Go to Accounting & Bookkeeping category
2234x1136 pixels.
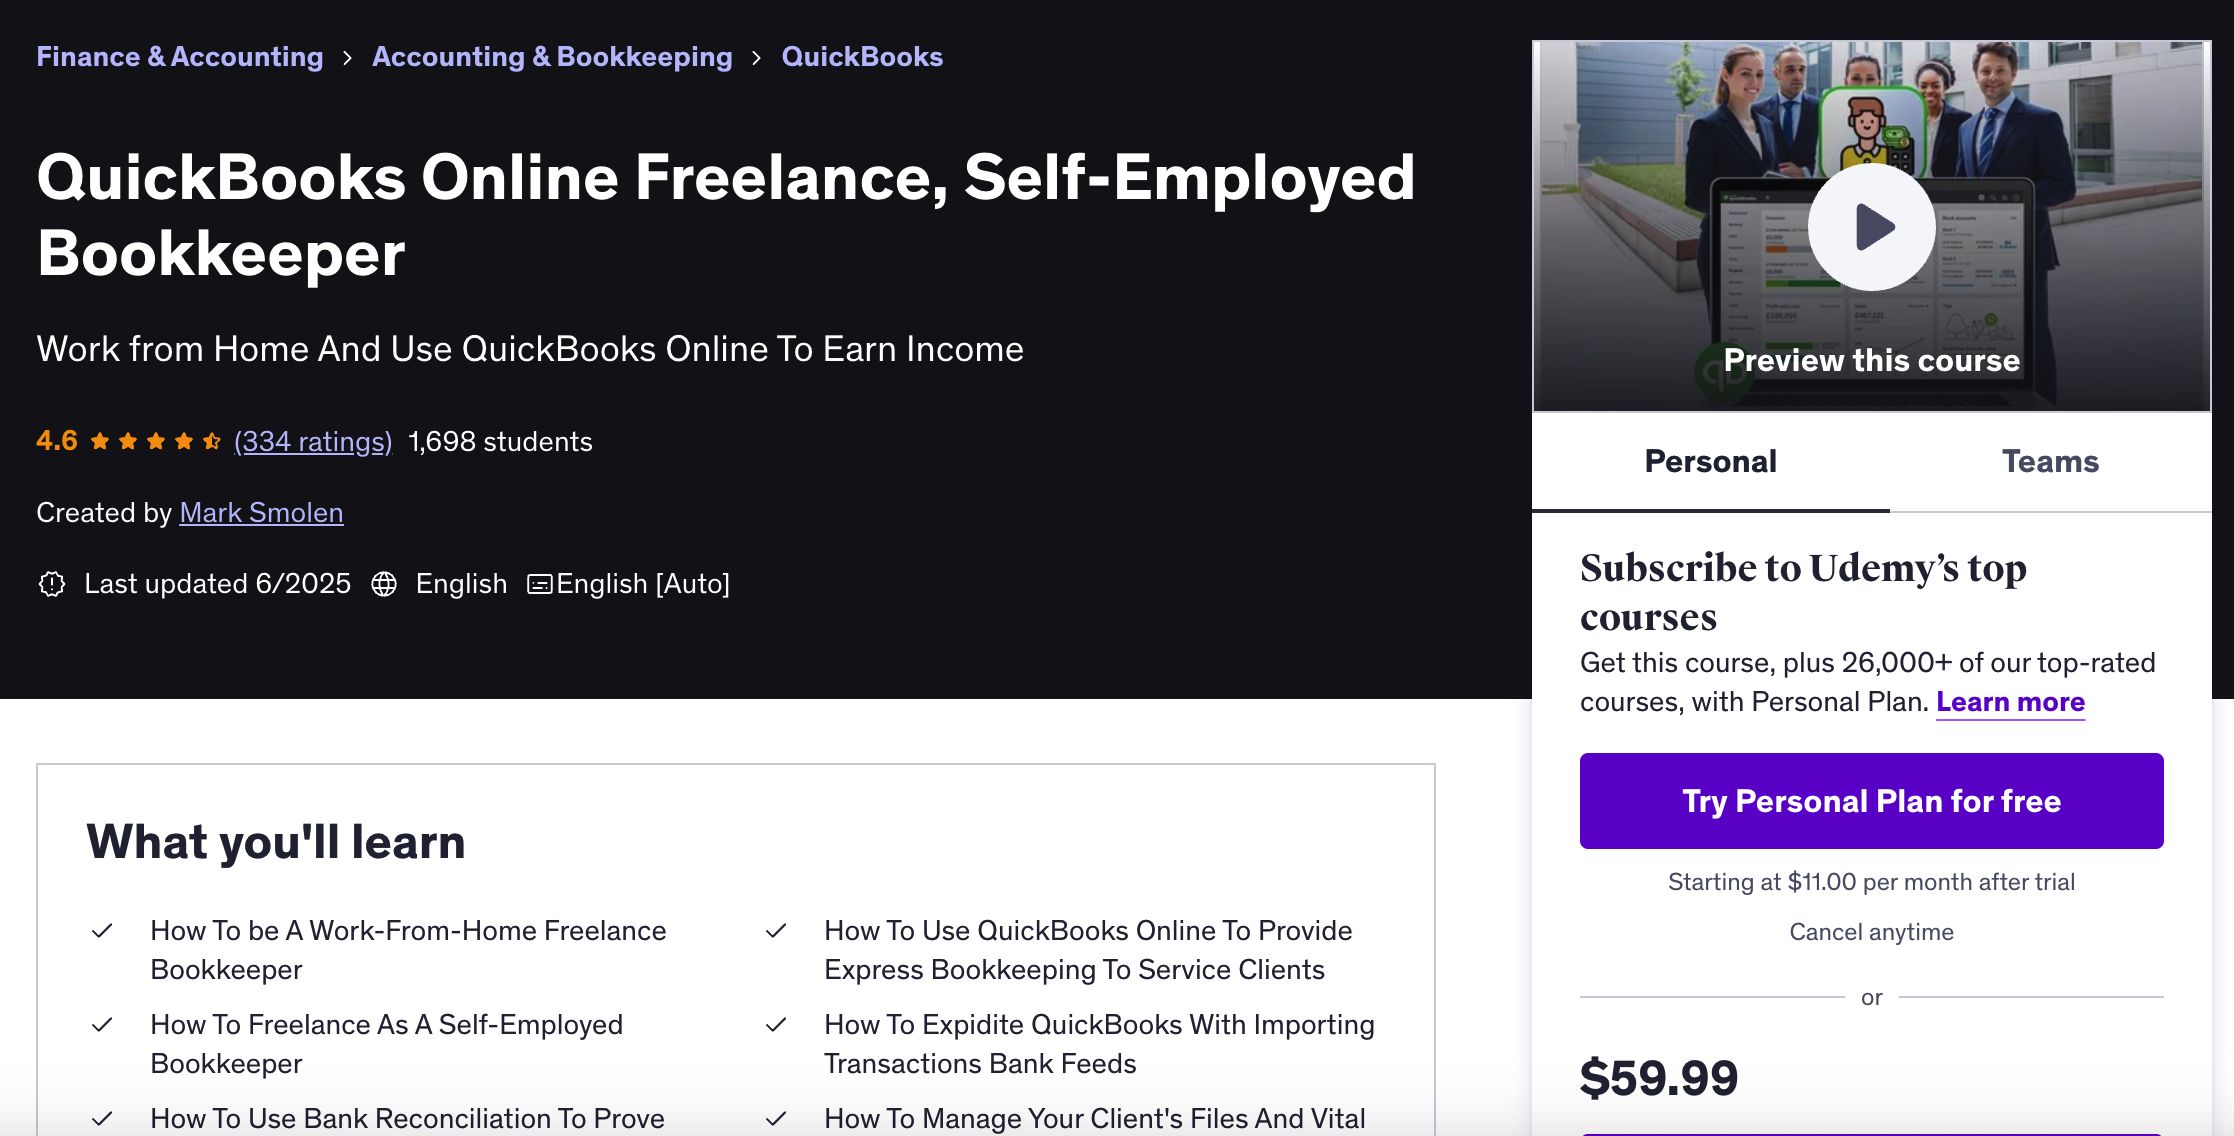click(552, 57)
